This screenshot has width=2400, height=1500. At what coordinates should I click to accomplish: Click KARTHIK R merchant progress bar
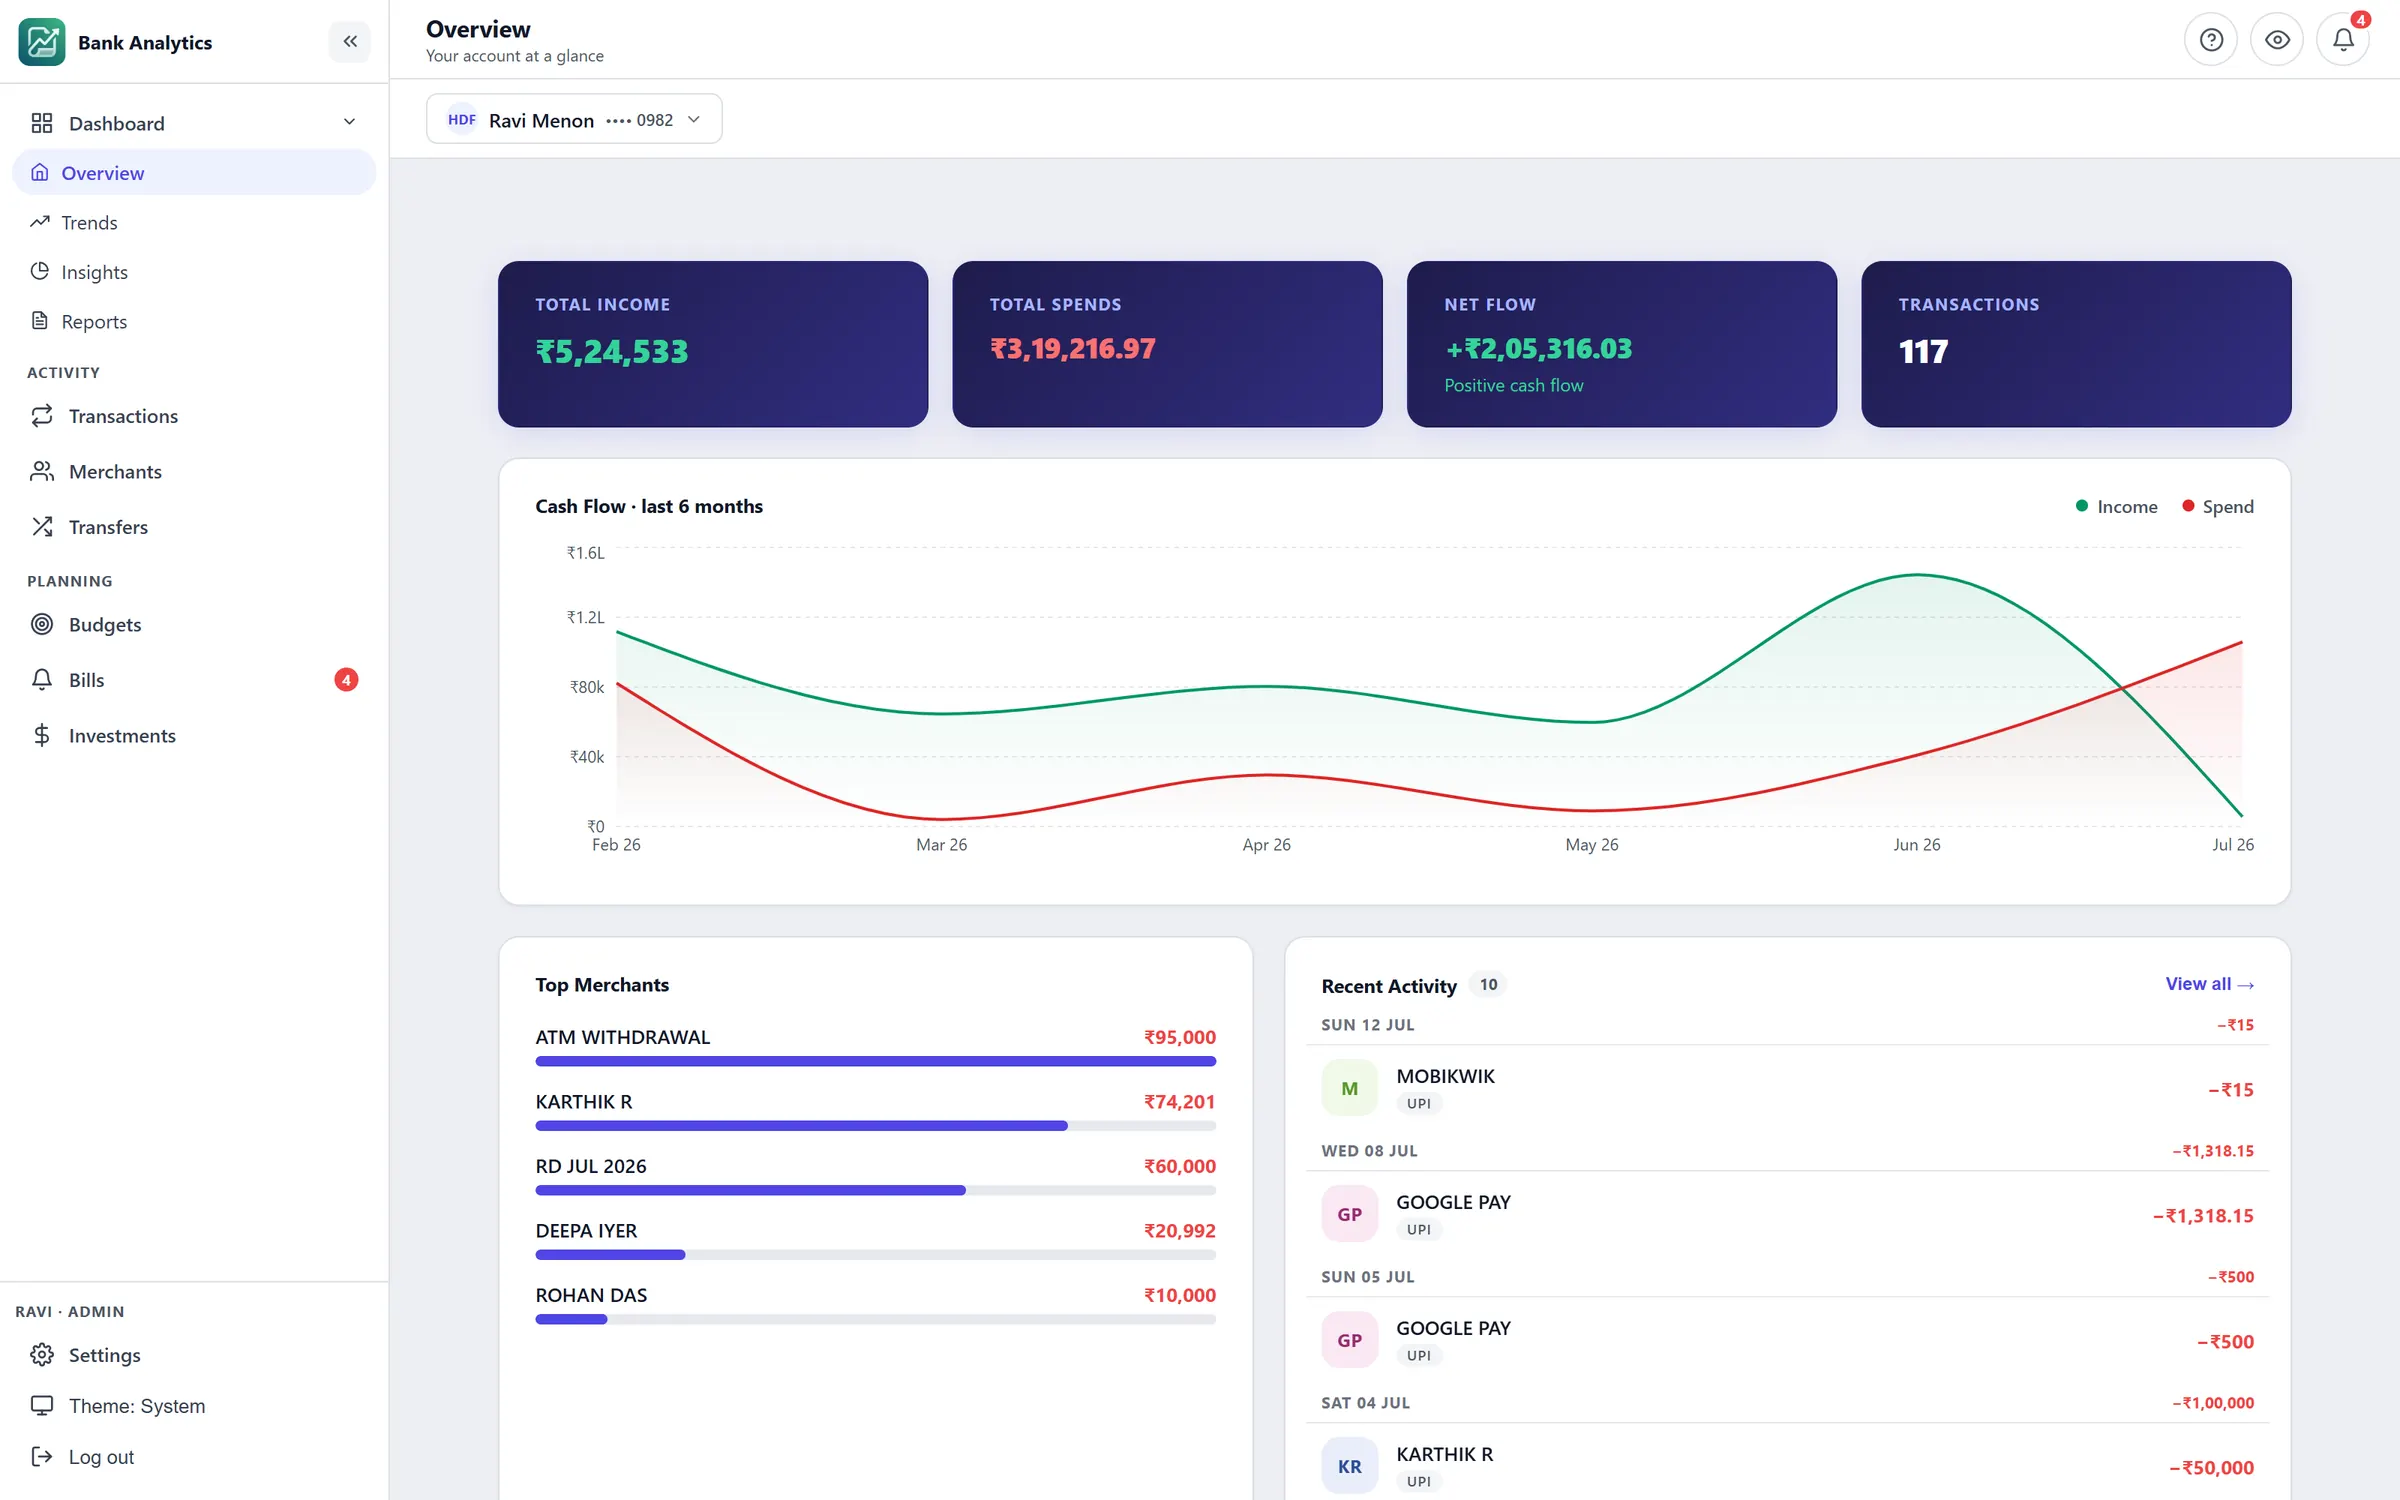pos(876,1126)
